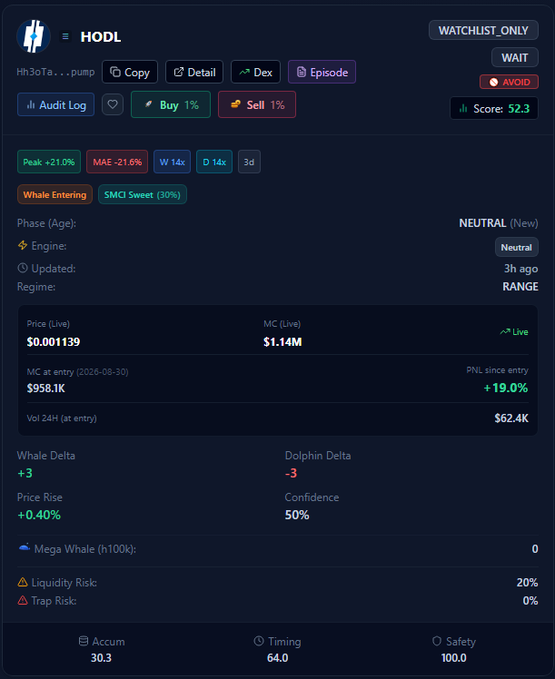Click the RANGE regime value
The height and width of the screenshot is (679, 555).
(520, 286)
